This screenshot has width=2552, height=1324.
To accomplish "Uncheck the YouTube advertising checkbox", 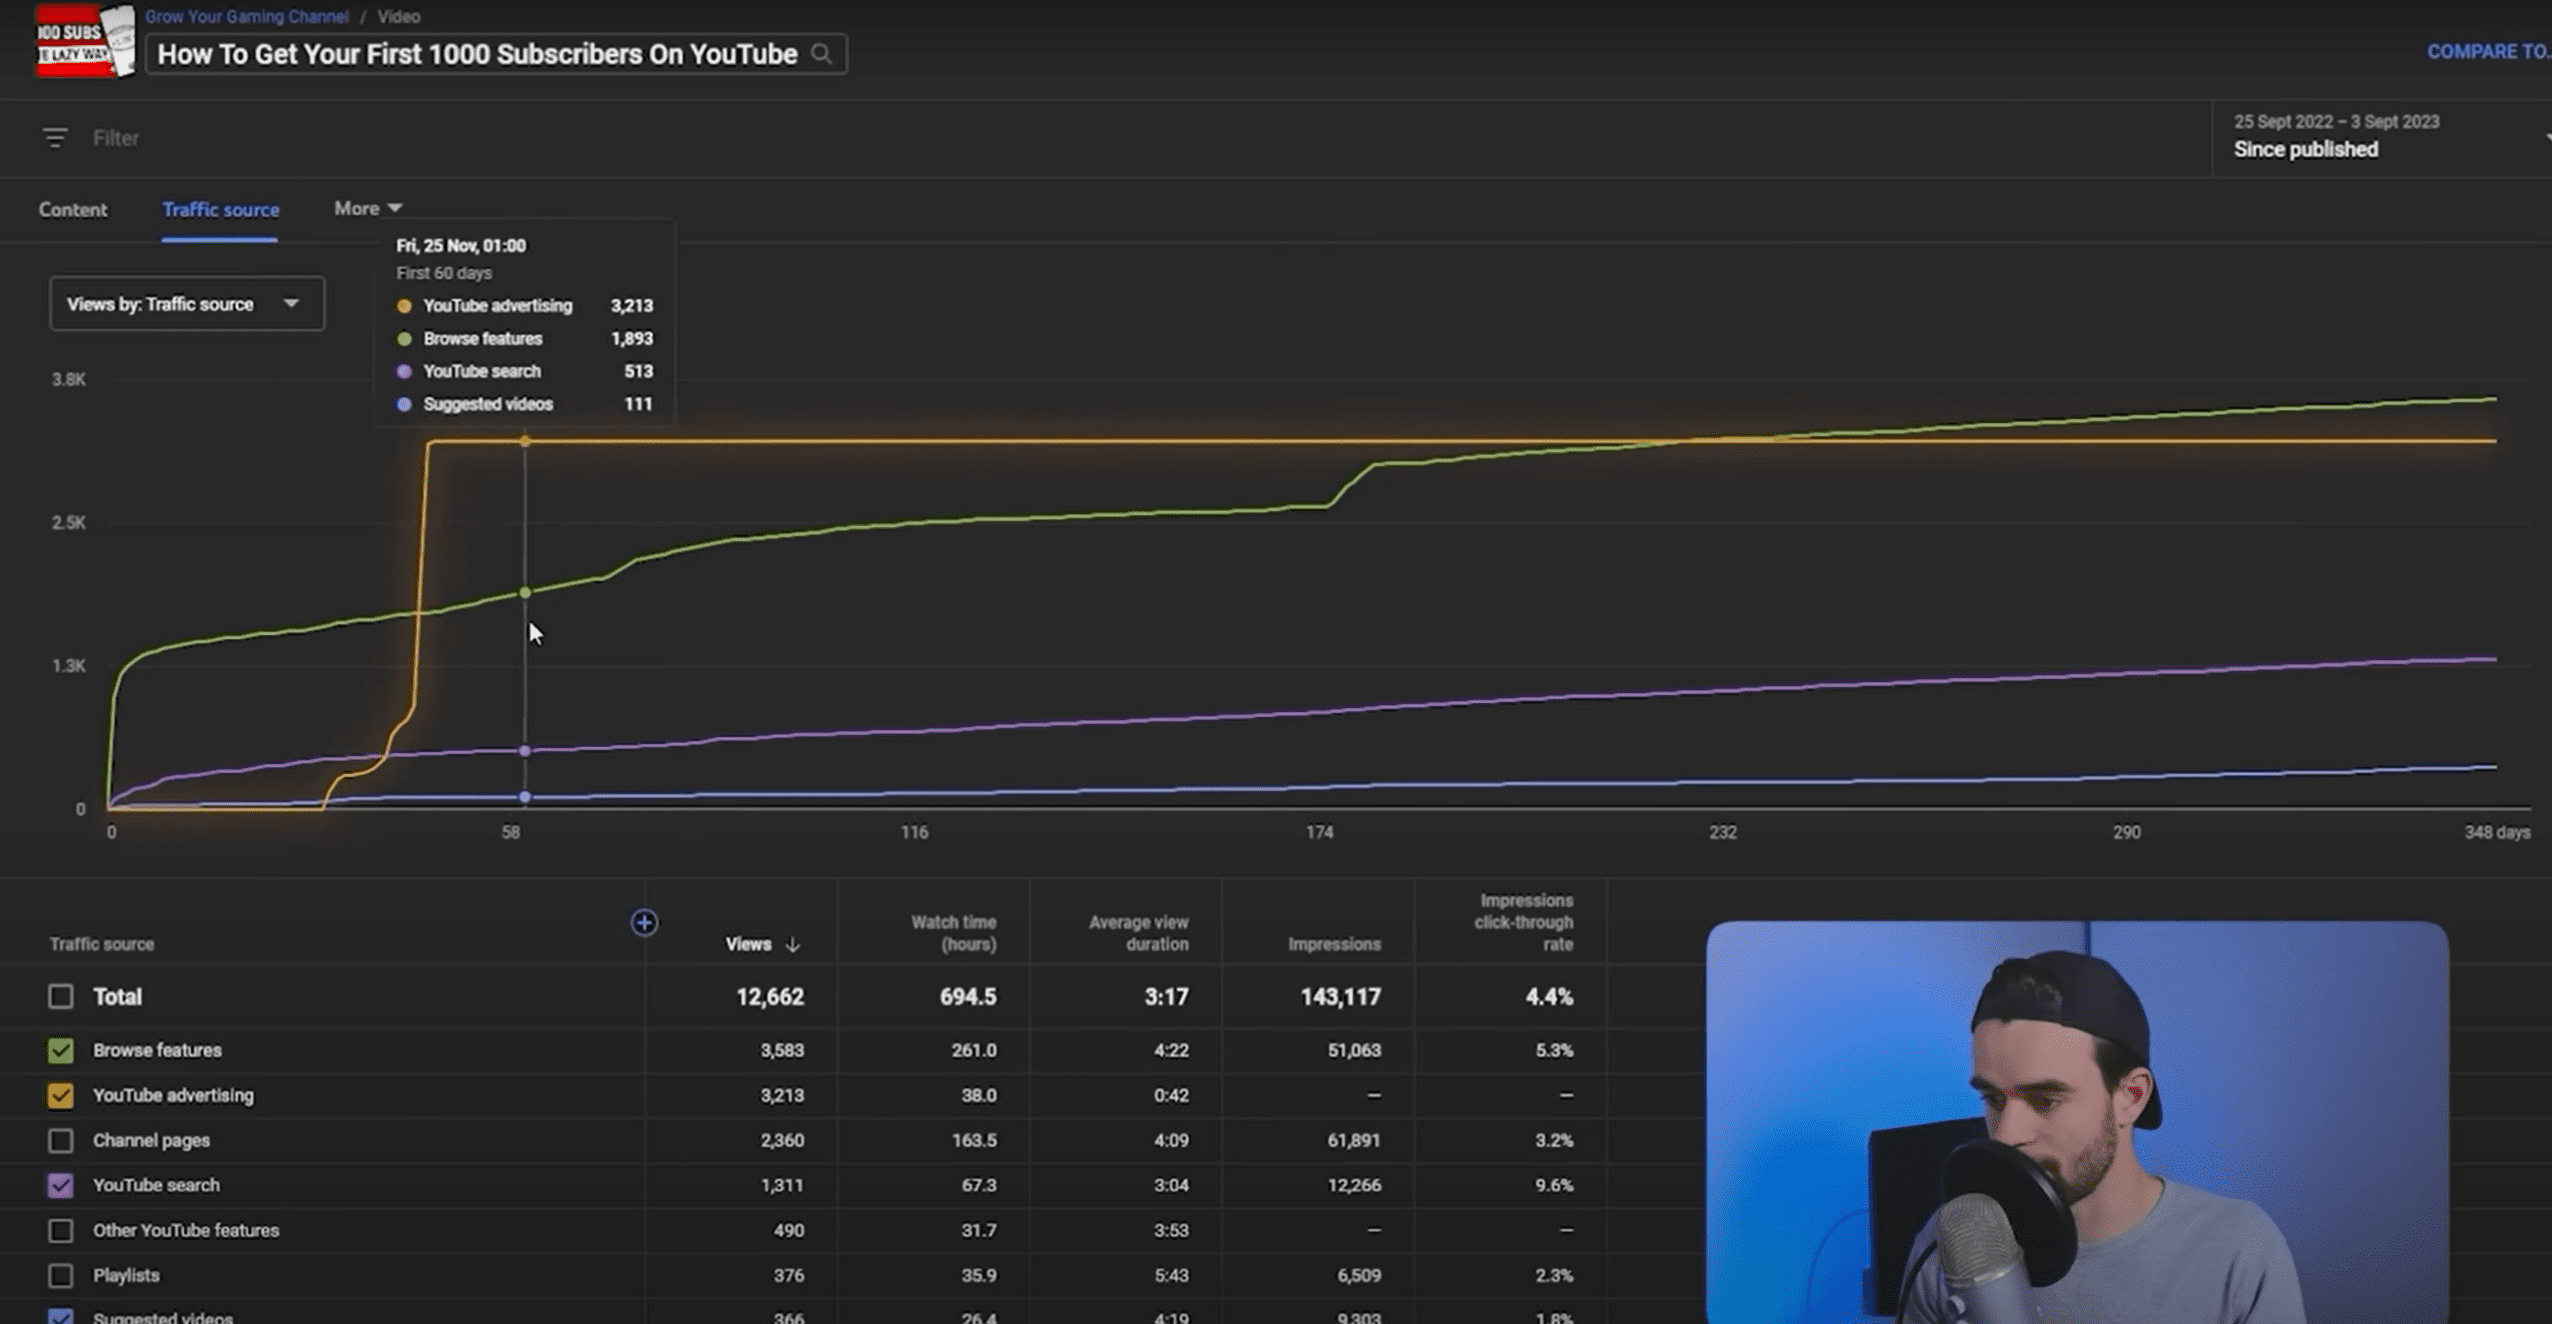I will tap(61, 1095).
